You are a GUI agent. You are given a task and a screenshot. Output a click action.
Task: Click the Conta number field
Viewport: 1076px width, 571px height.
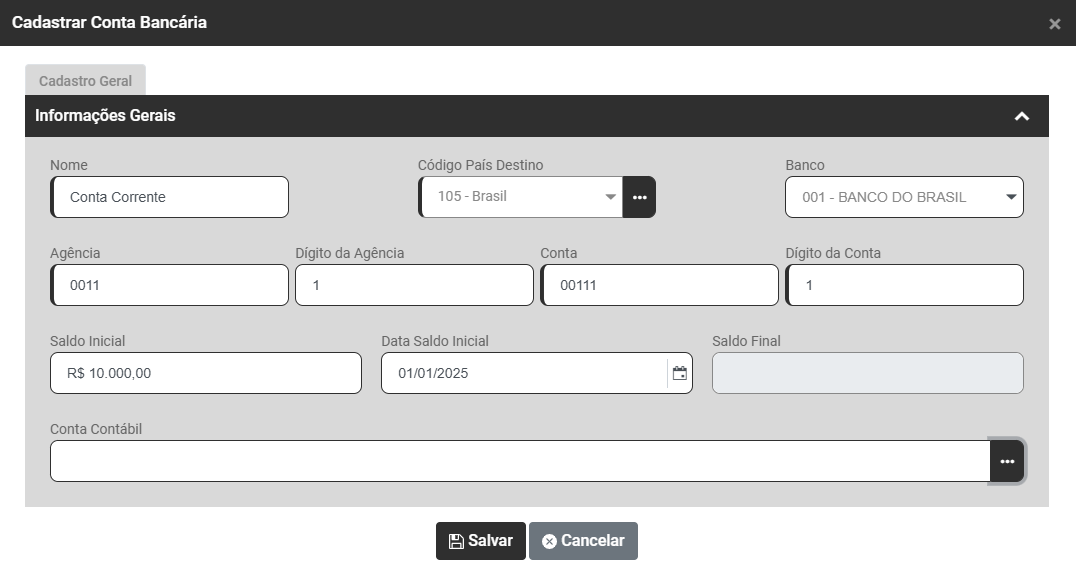tap(660, 285)
